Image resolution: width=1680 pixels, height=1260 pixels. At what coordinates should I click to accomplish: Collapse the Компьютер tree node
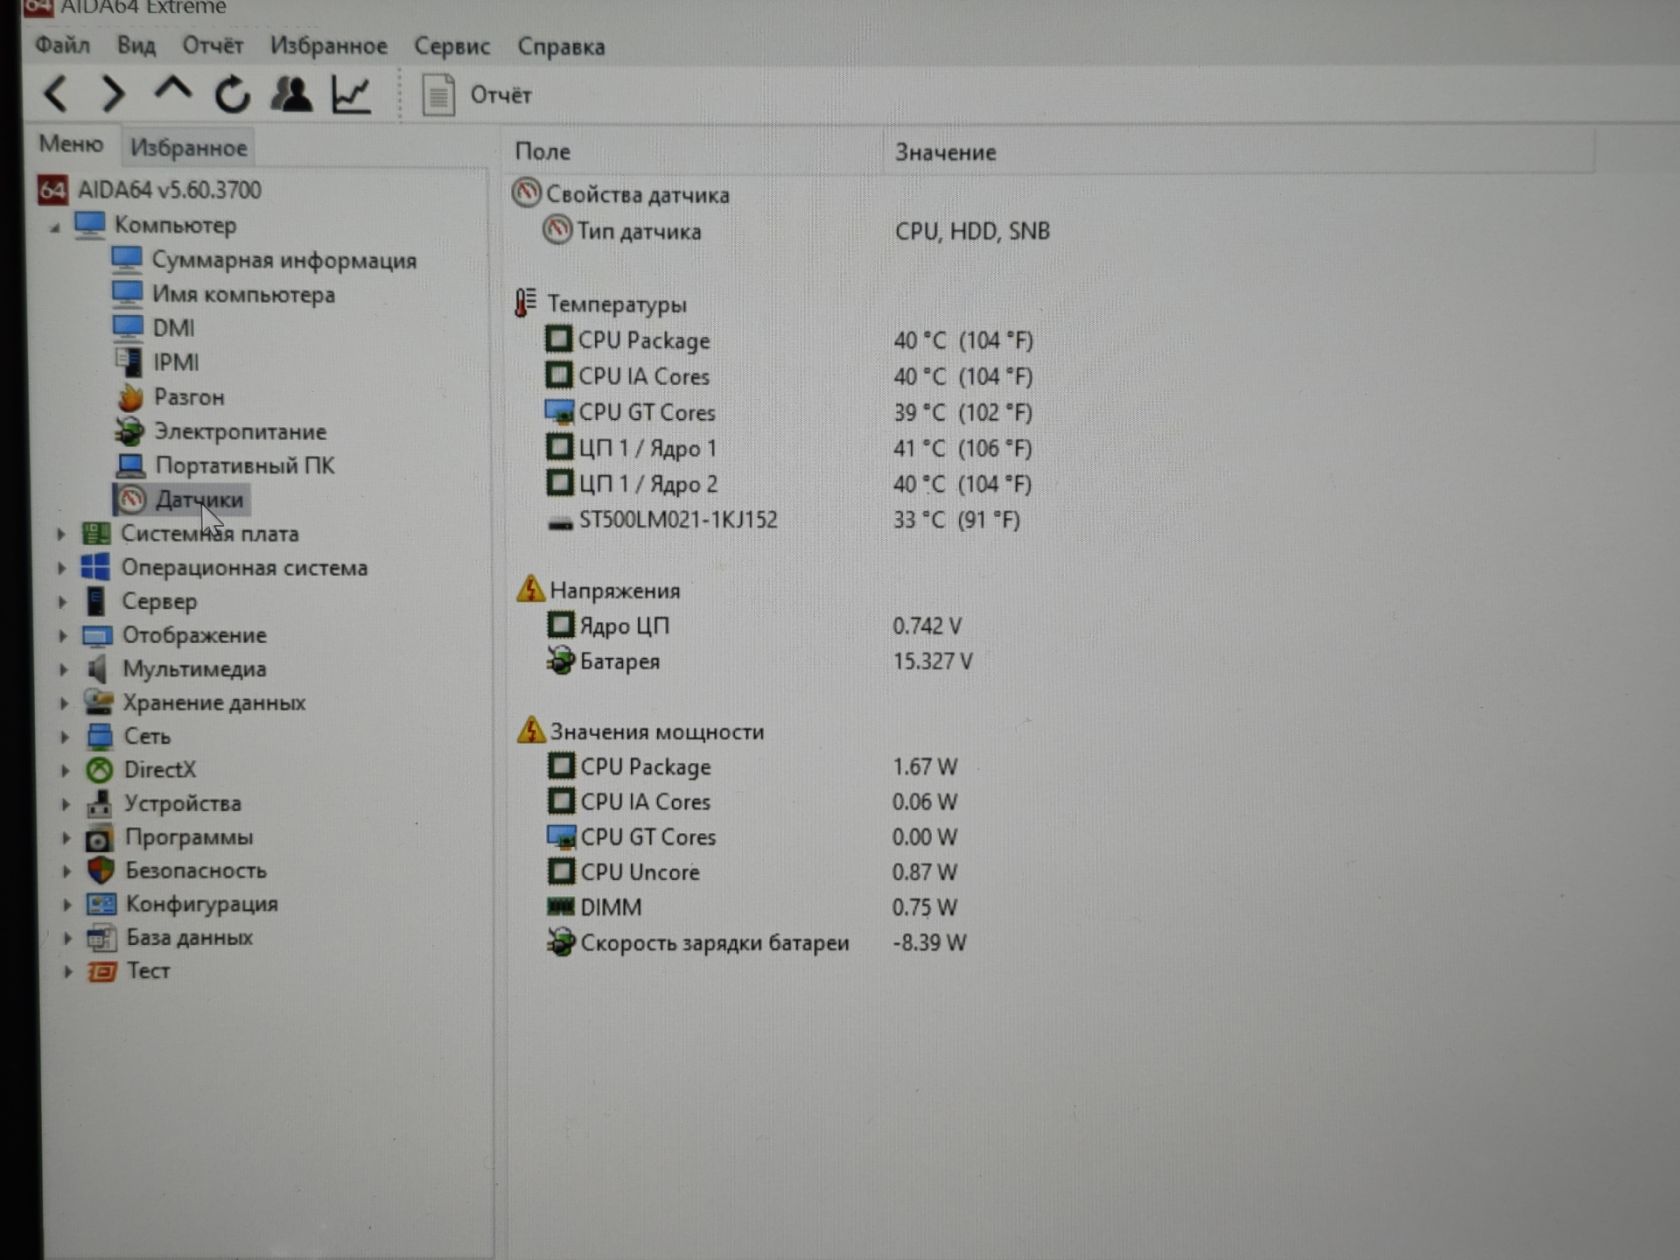coord(56,227)
